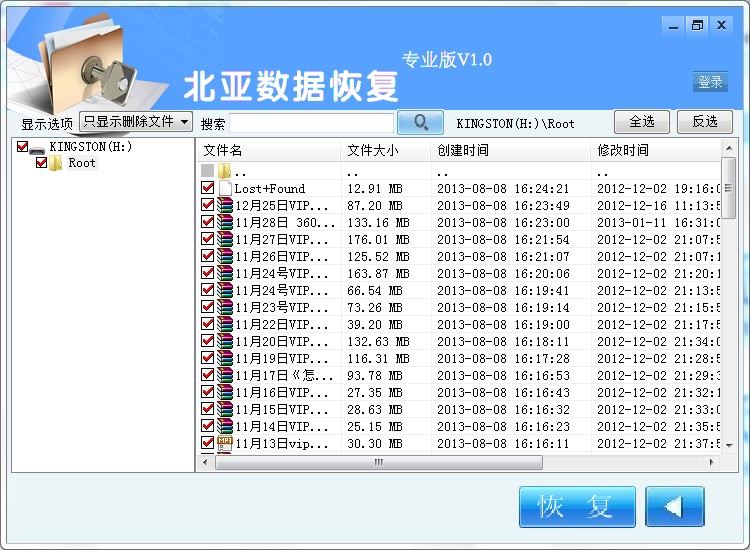Screen dimensions: 750x550
Task: Uncheck the KINGSTON(H:) drive checkbox
Action: [x=22, y=147]
